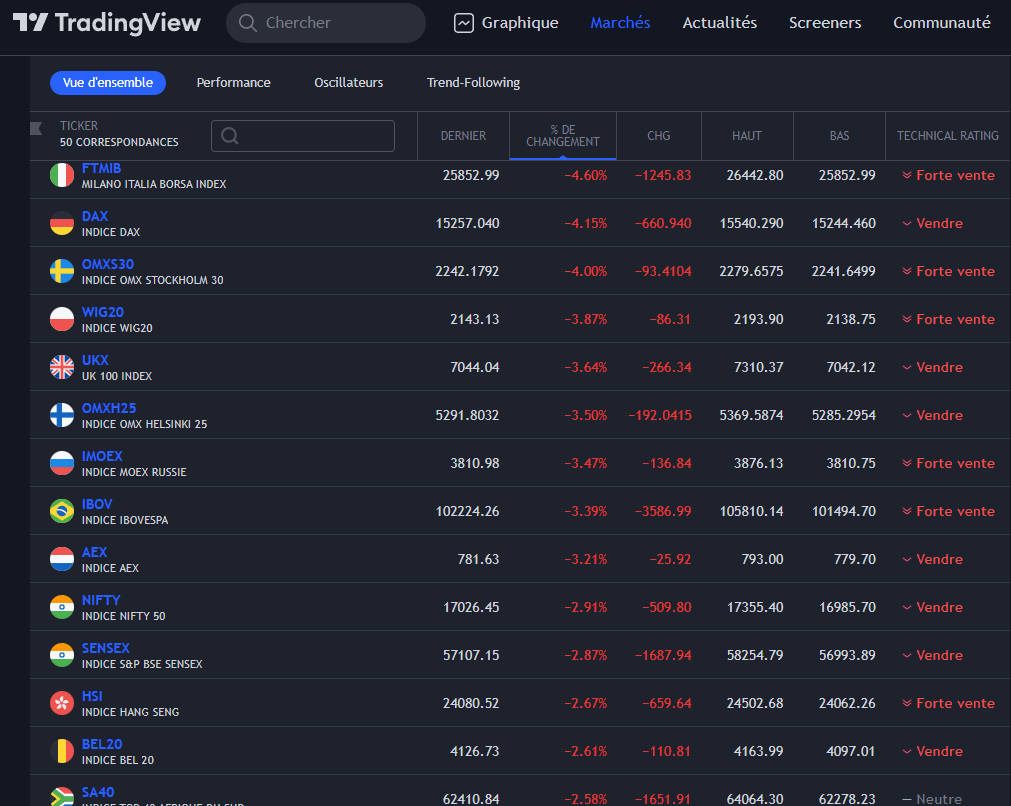Open the IMOEX ticker link
1011x806 pixels.
coord(102,457)
